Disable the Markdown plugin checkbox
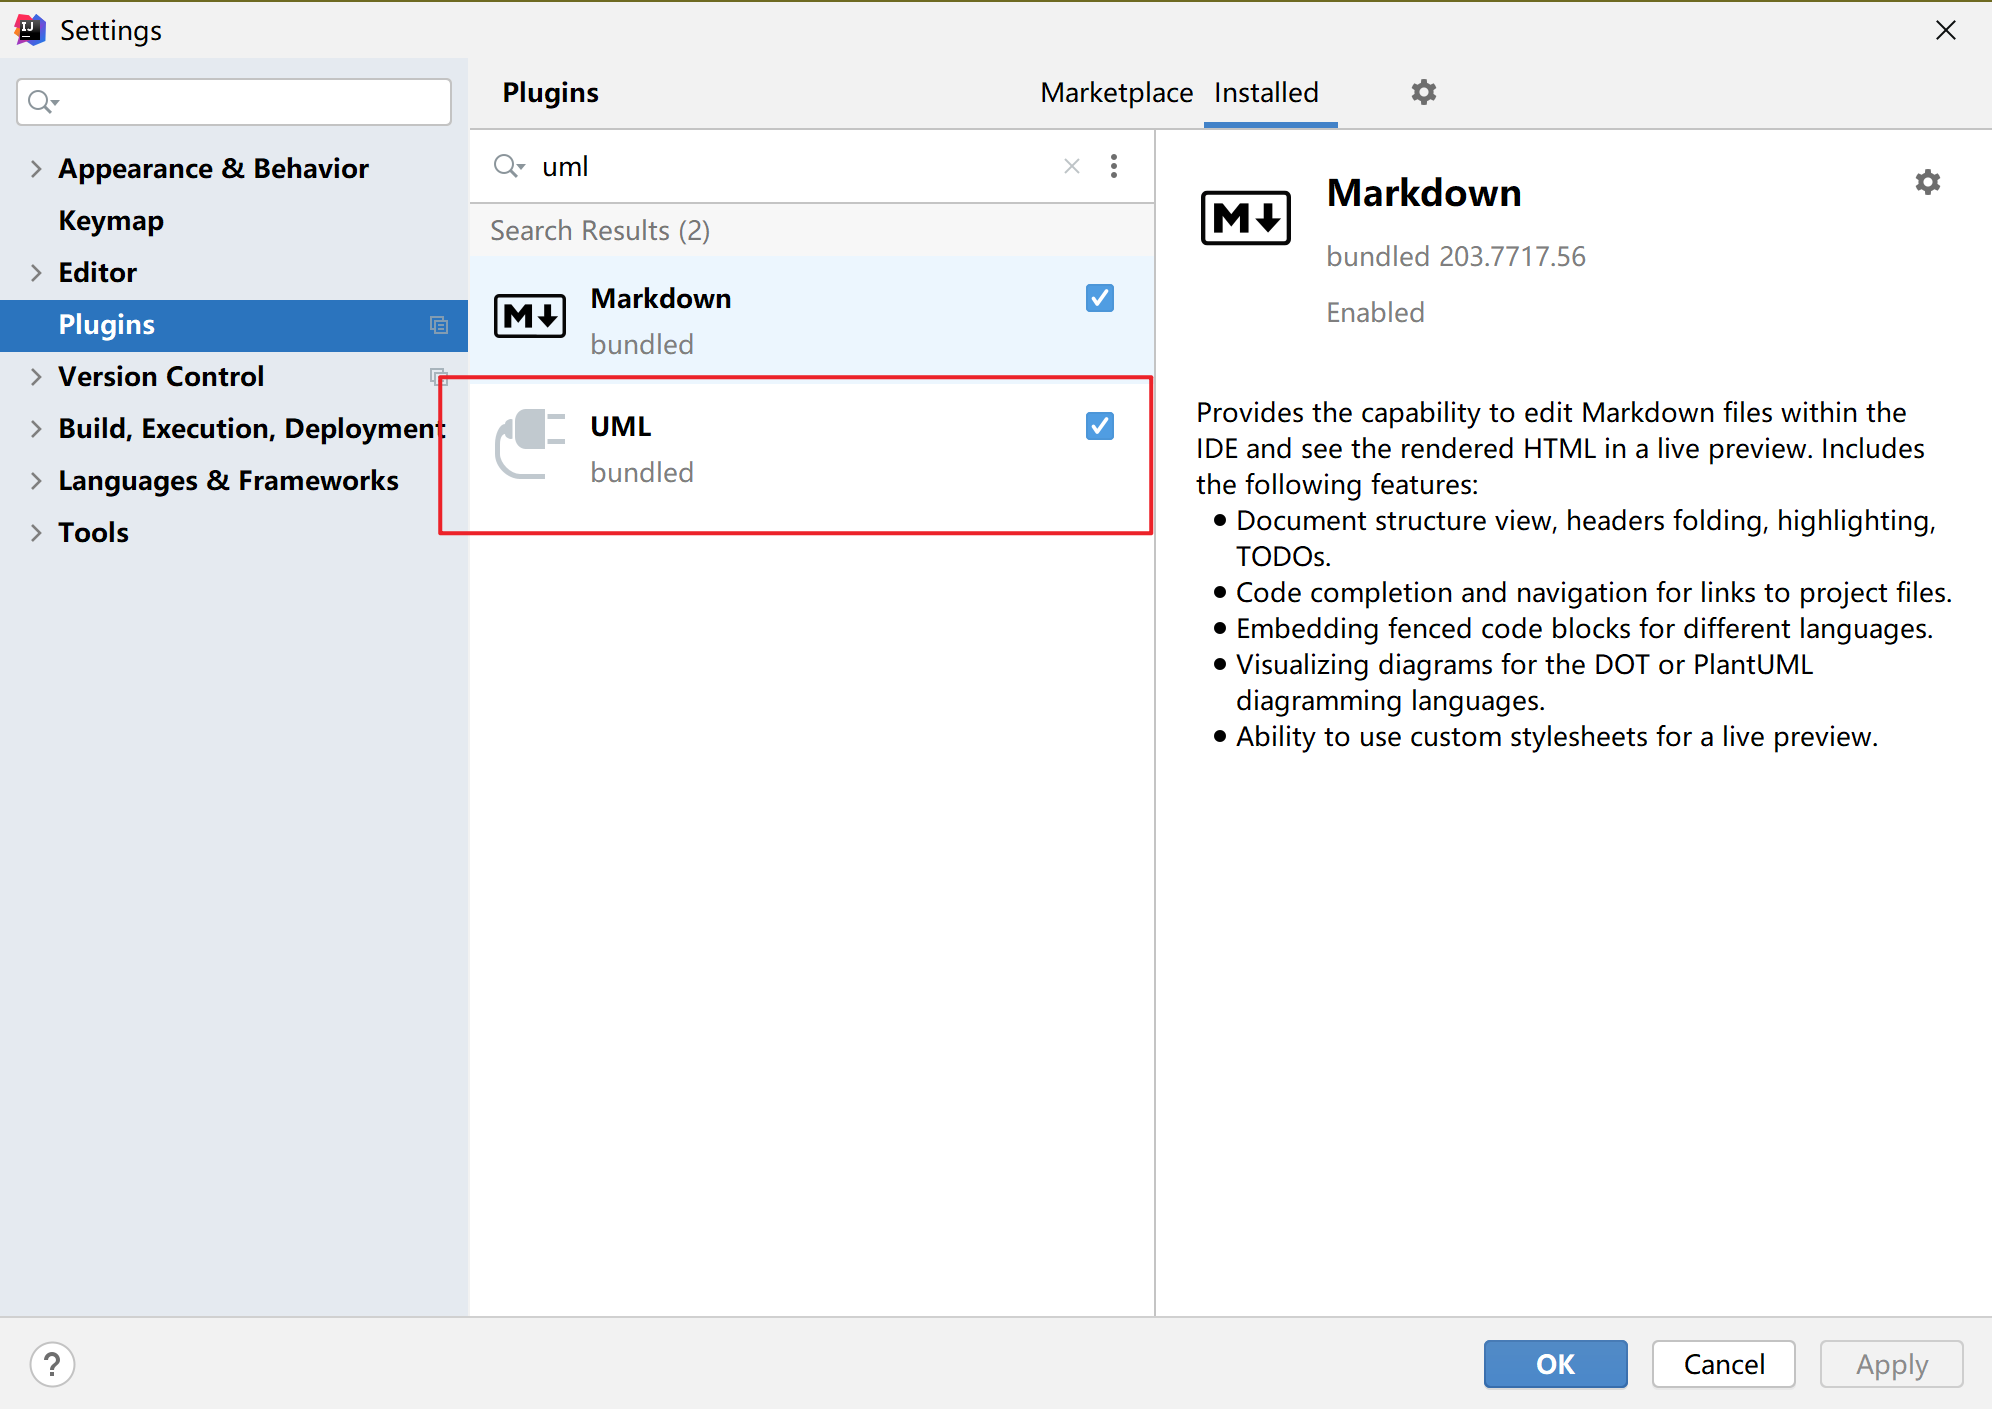 (1099, 298)
